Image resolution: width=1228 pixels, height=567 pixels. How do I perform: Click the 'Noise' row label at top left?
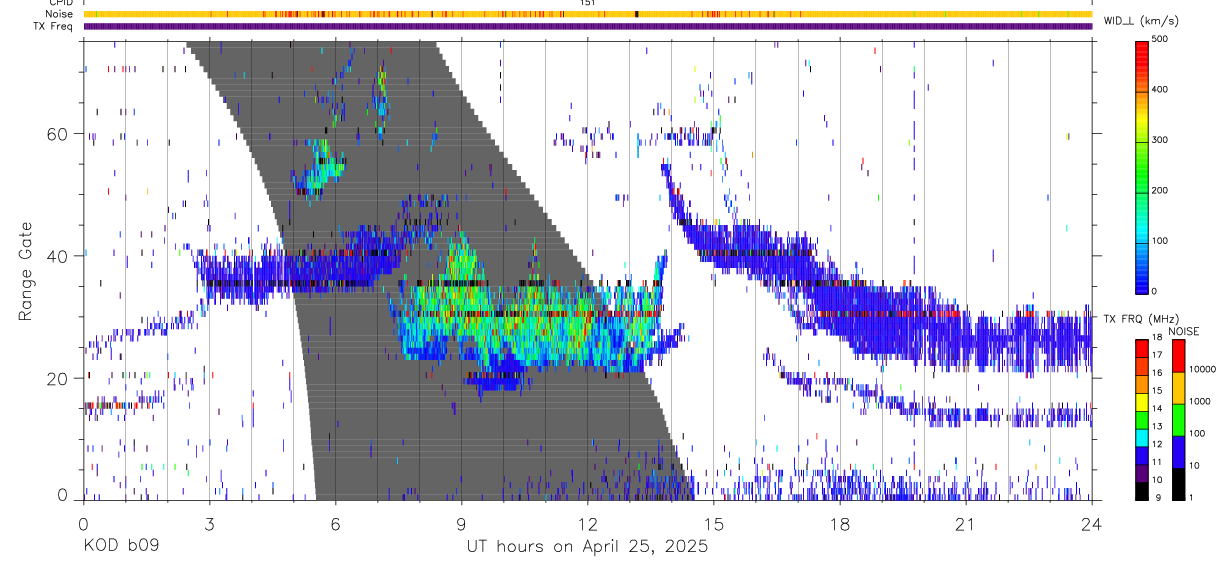tap(60, 14)
